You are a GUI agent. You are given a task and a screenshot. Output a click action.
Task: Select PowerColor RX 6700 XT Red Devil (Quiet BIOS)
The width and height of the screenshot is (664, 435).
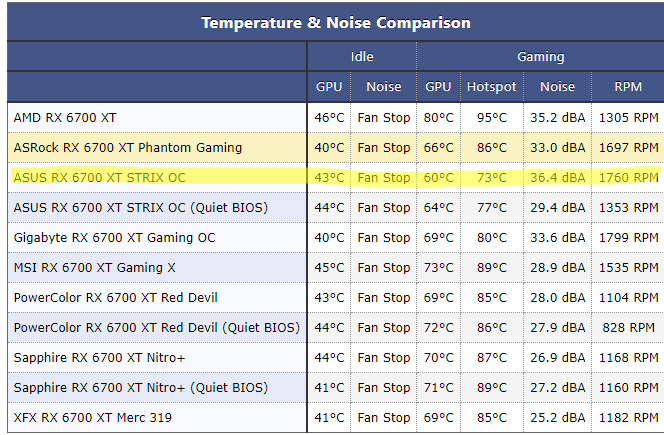pos(156,327)
